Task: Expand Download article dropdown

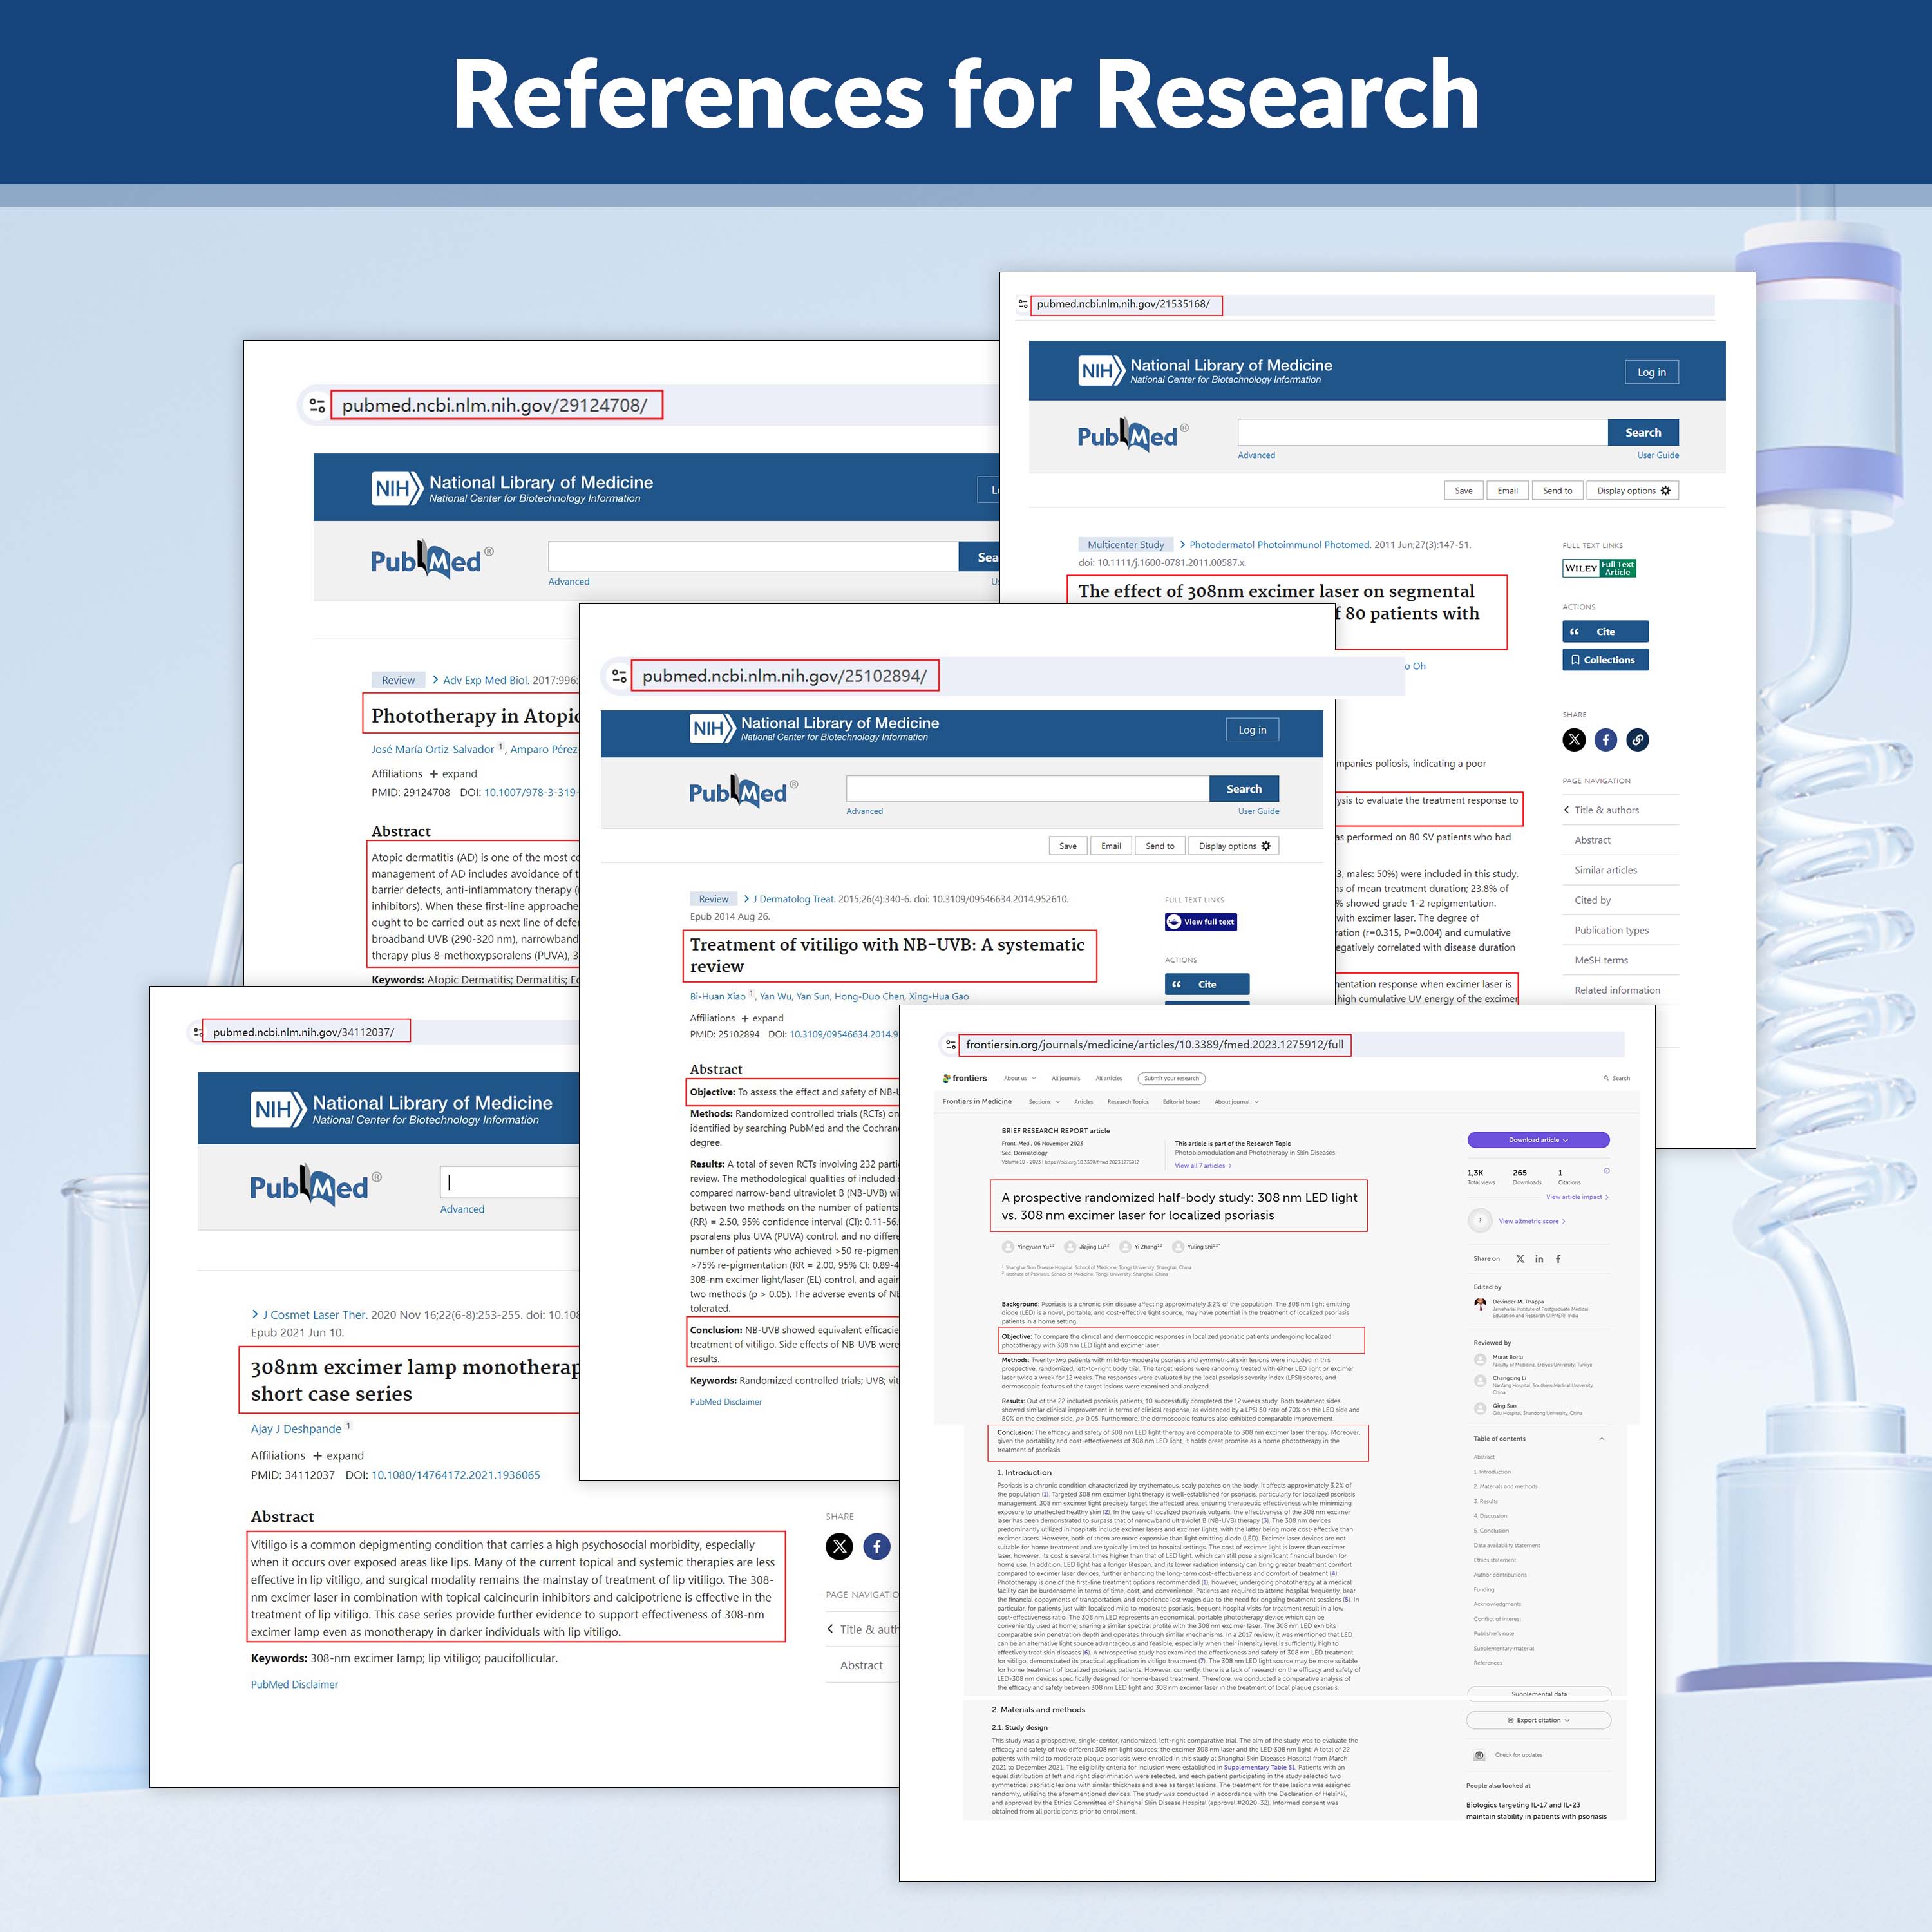Action: pyautogui.click(x=1538, y=1140)
